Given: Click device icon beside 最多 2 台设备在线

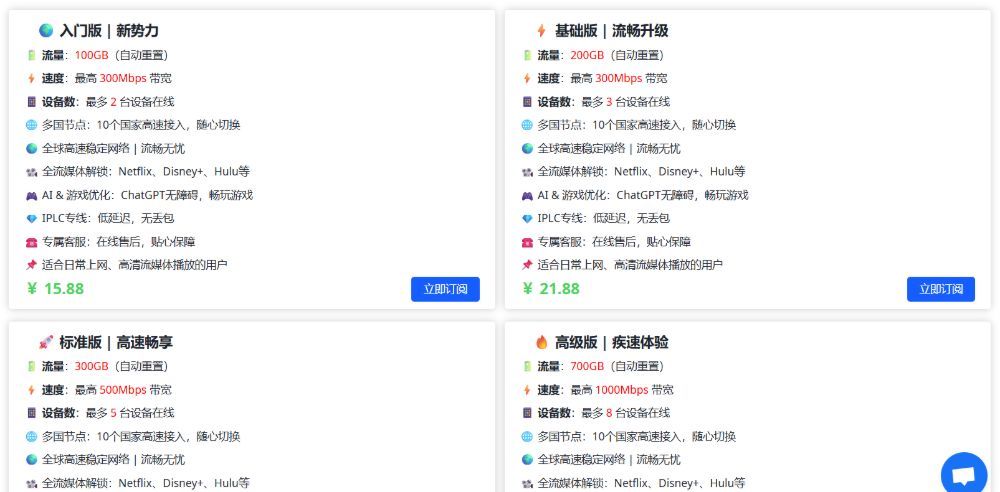Looking at the screenshot, I should click(31, 102).
